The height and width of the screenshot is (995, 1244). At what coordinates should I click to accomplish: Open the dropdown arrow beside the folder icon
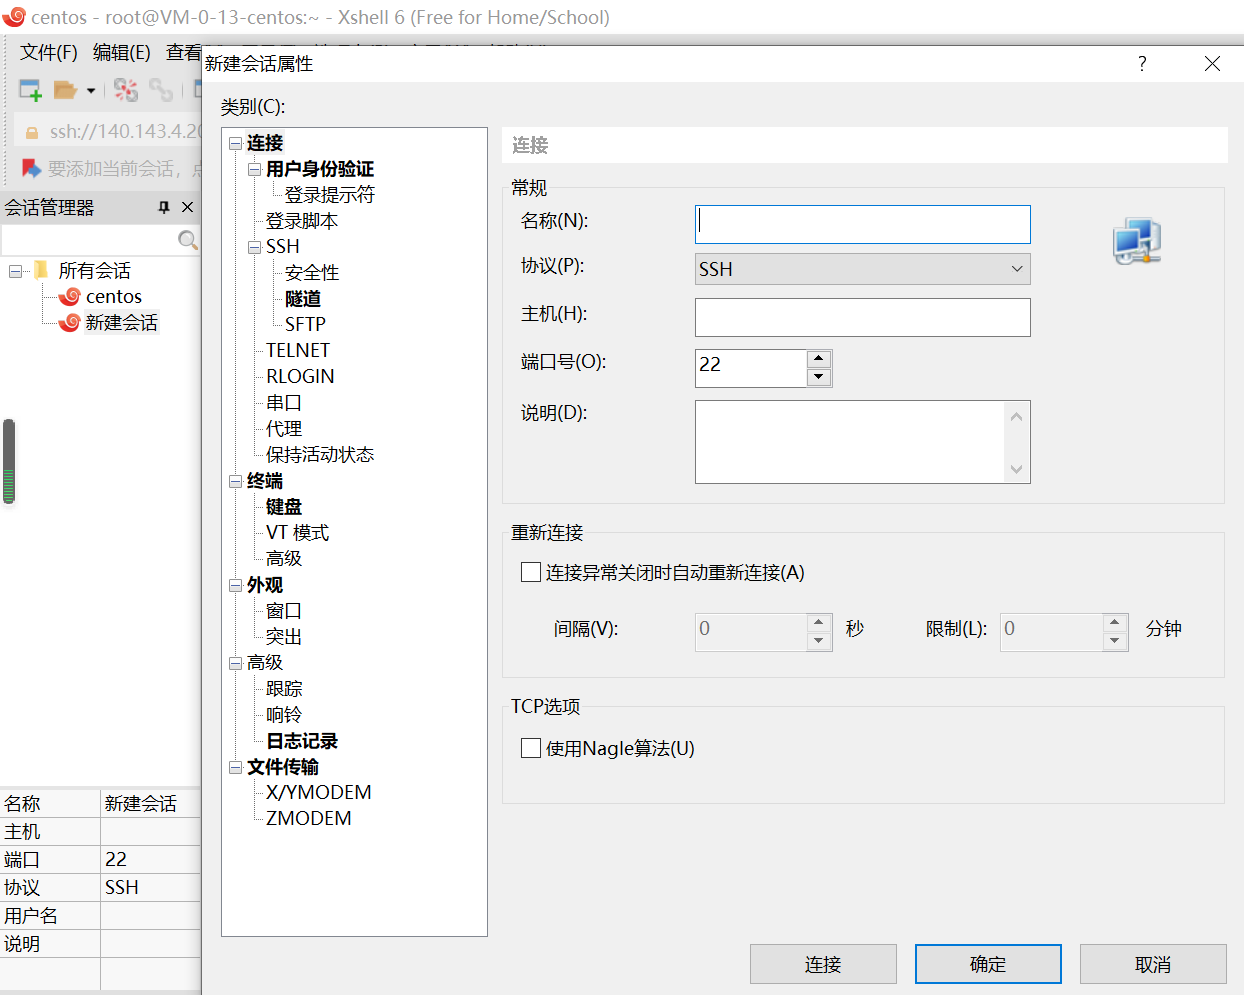click(x=91, y=91)
